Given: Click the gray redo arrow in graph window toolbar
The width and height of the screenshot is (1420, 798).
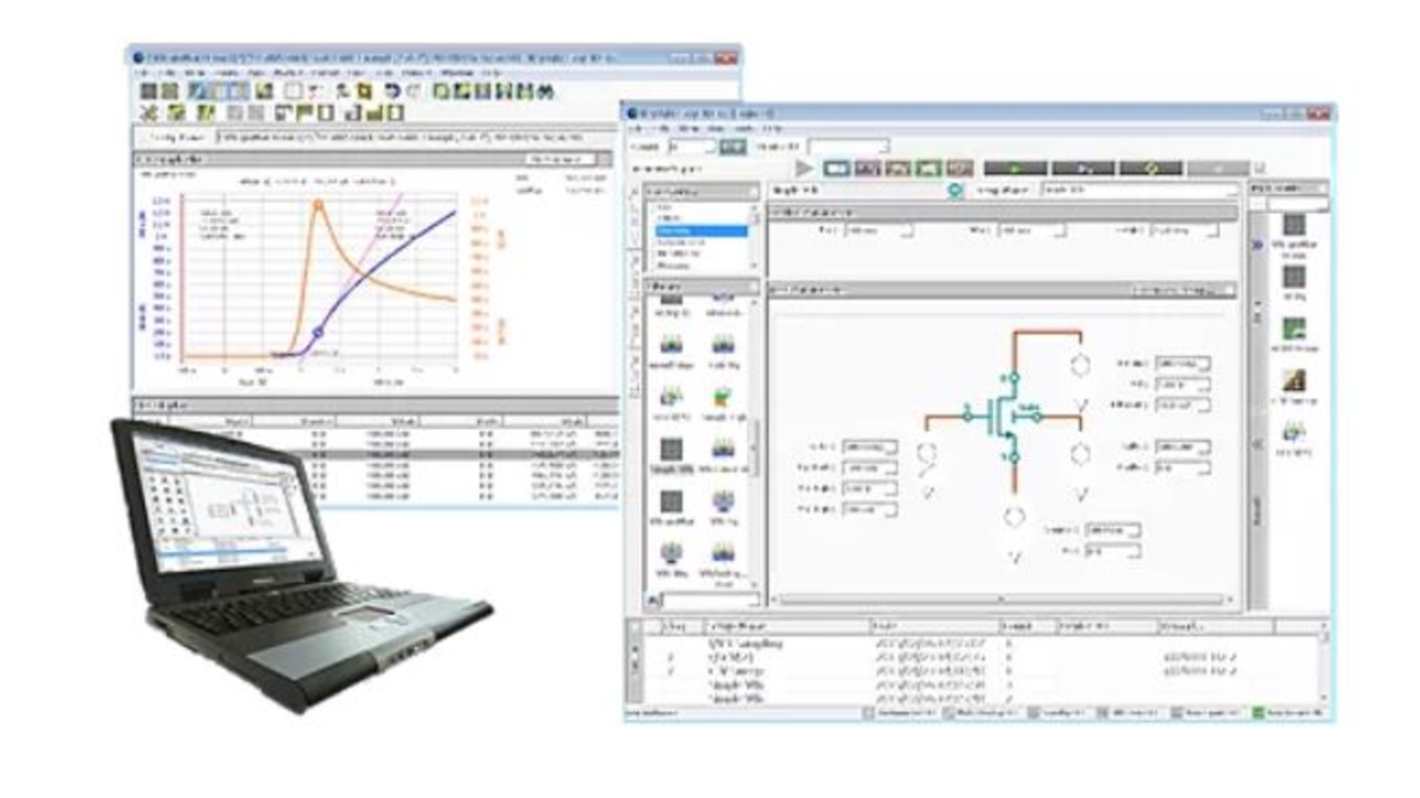Looking at the screenshot, I should point(413,91).
